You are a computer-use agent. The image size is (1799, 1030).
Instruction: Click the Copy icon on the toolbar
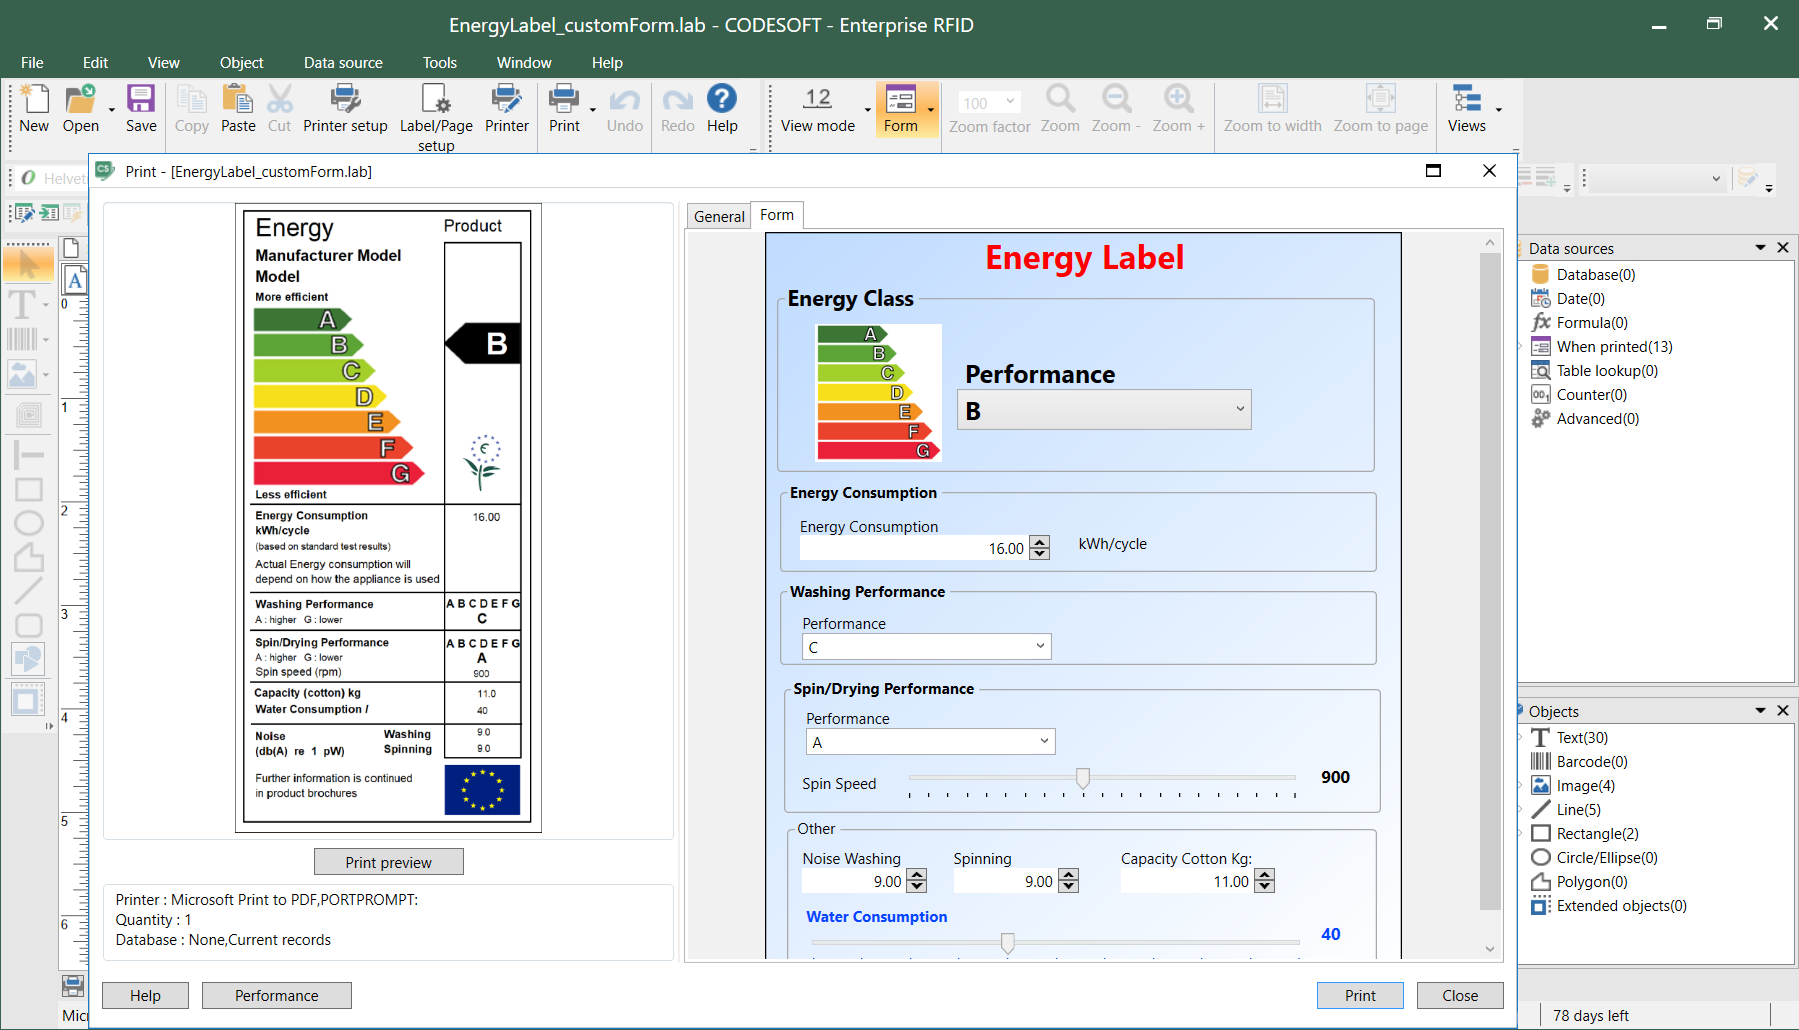[x=191, y=108]
